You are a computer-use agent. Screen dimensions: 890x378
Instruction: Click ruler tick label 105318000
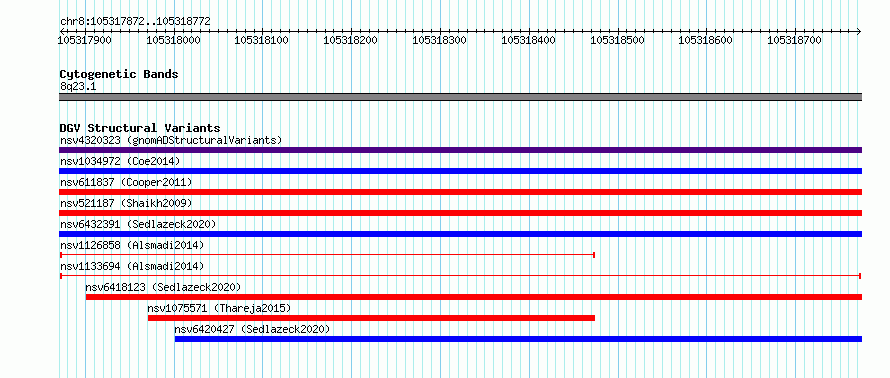coord(173,40)
